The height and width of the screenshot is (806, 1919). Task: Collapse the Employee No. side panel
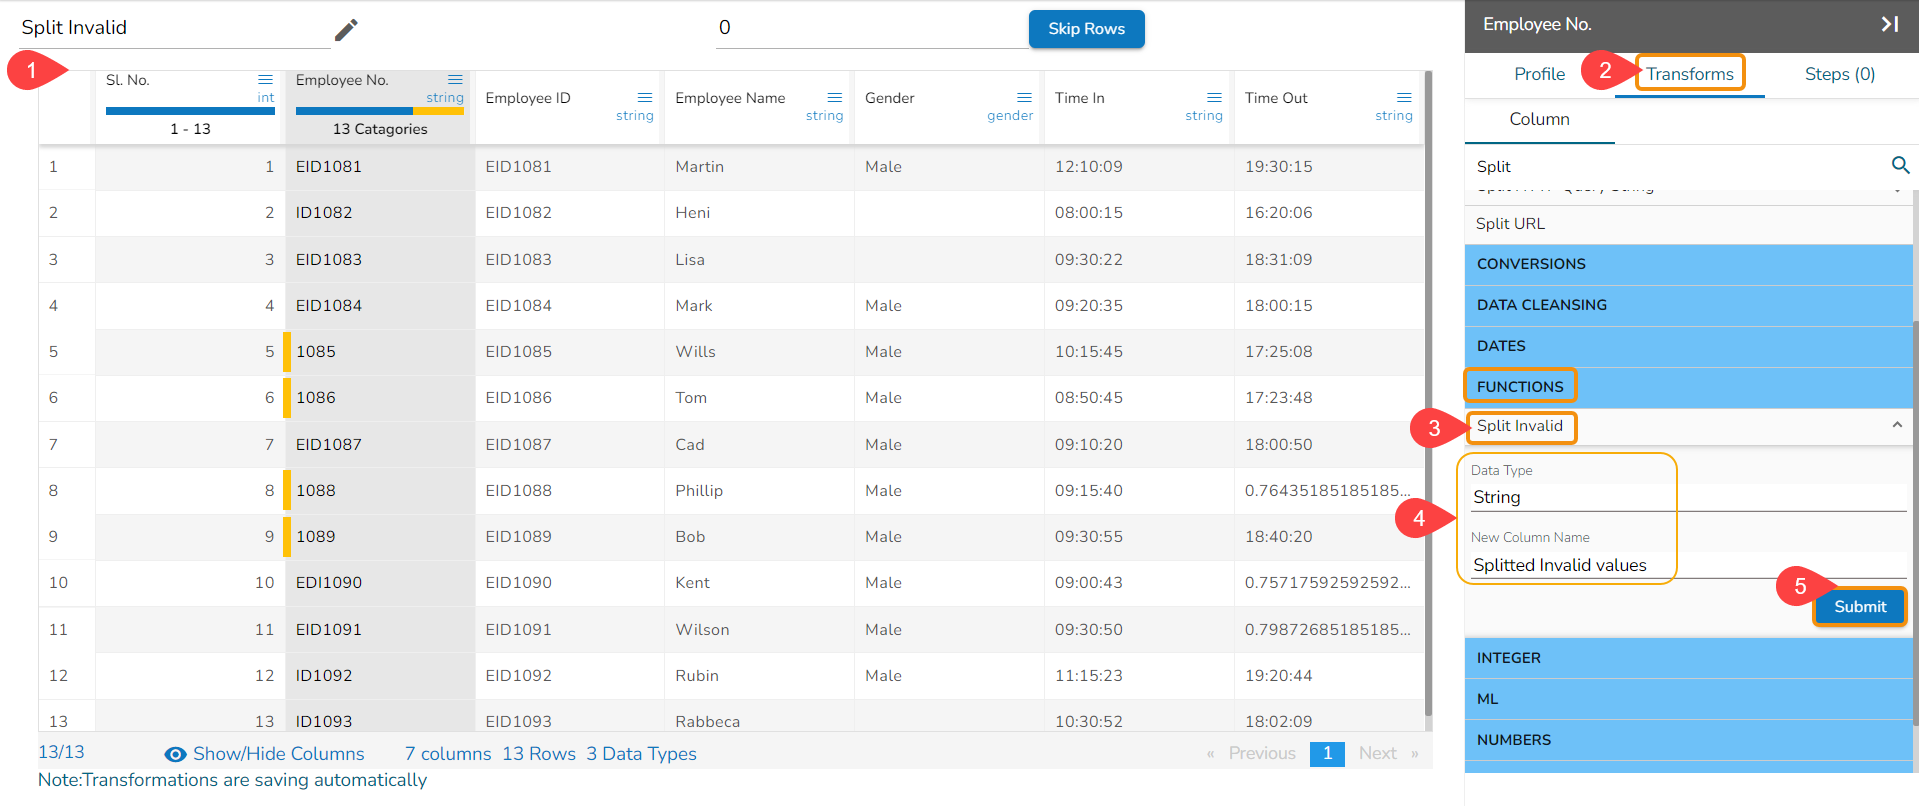tap(1889, 24)
